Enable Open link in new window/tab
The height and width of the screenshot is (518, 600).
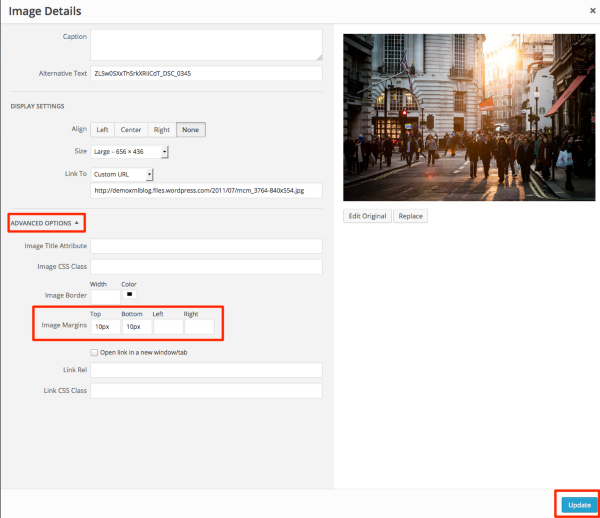click(94, 352)
